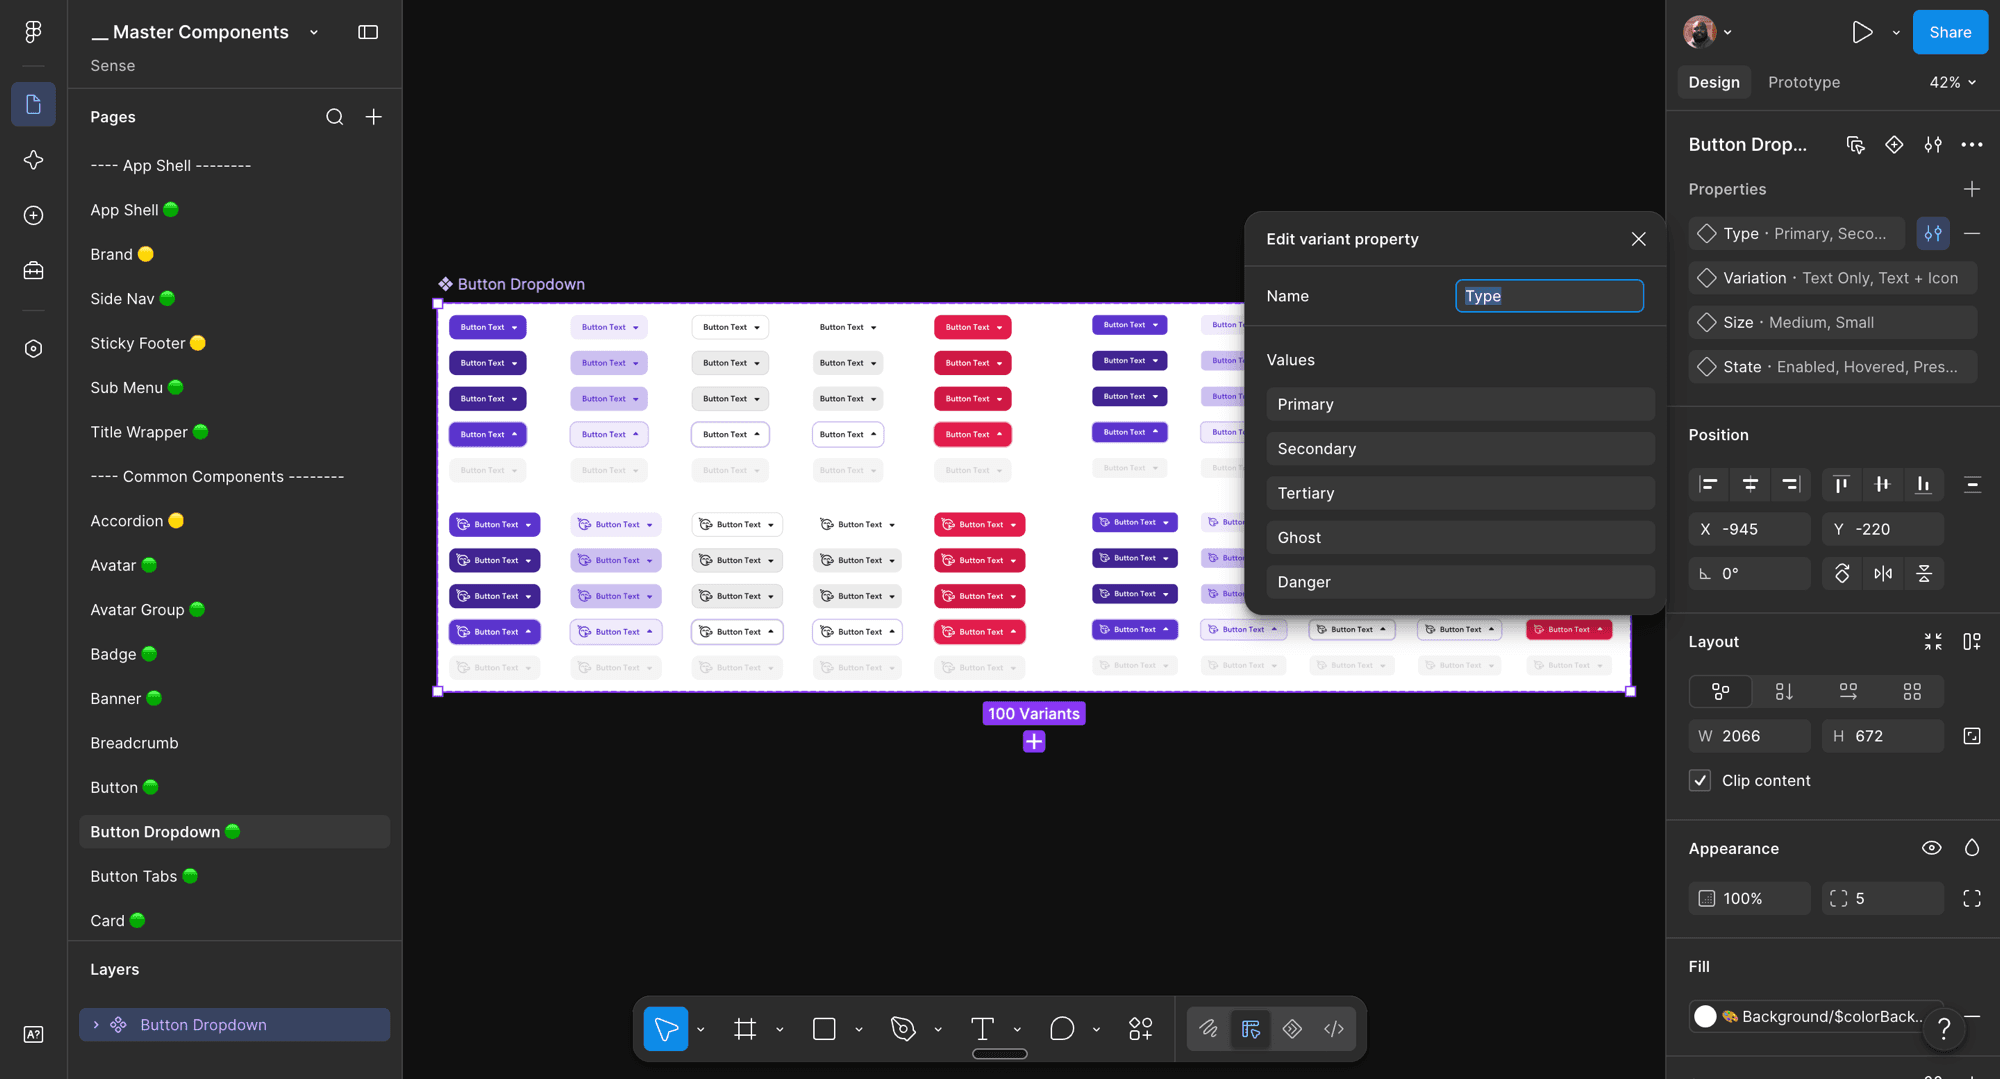Click align left icon in Position
The image size is (2000, 1079).
point(1708,485)
